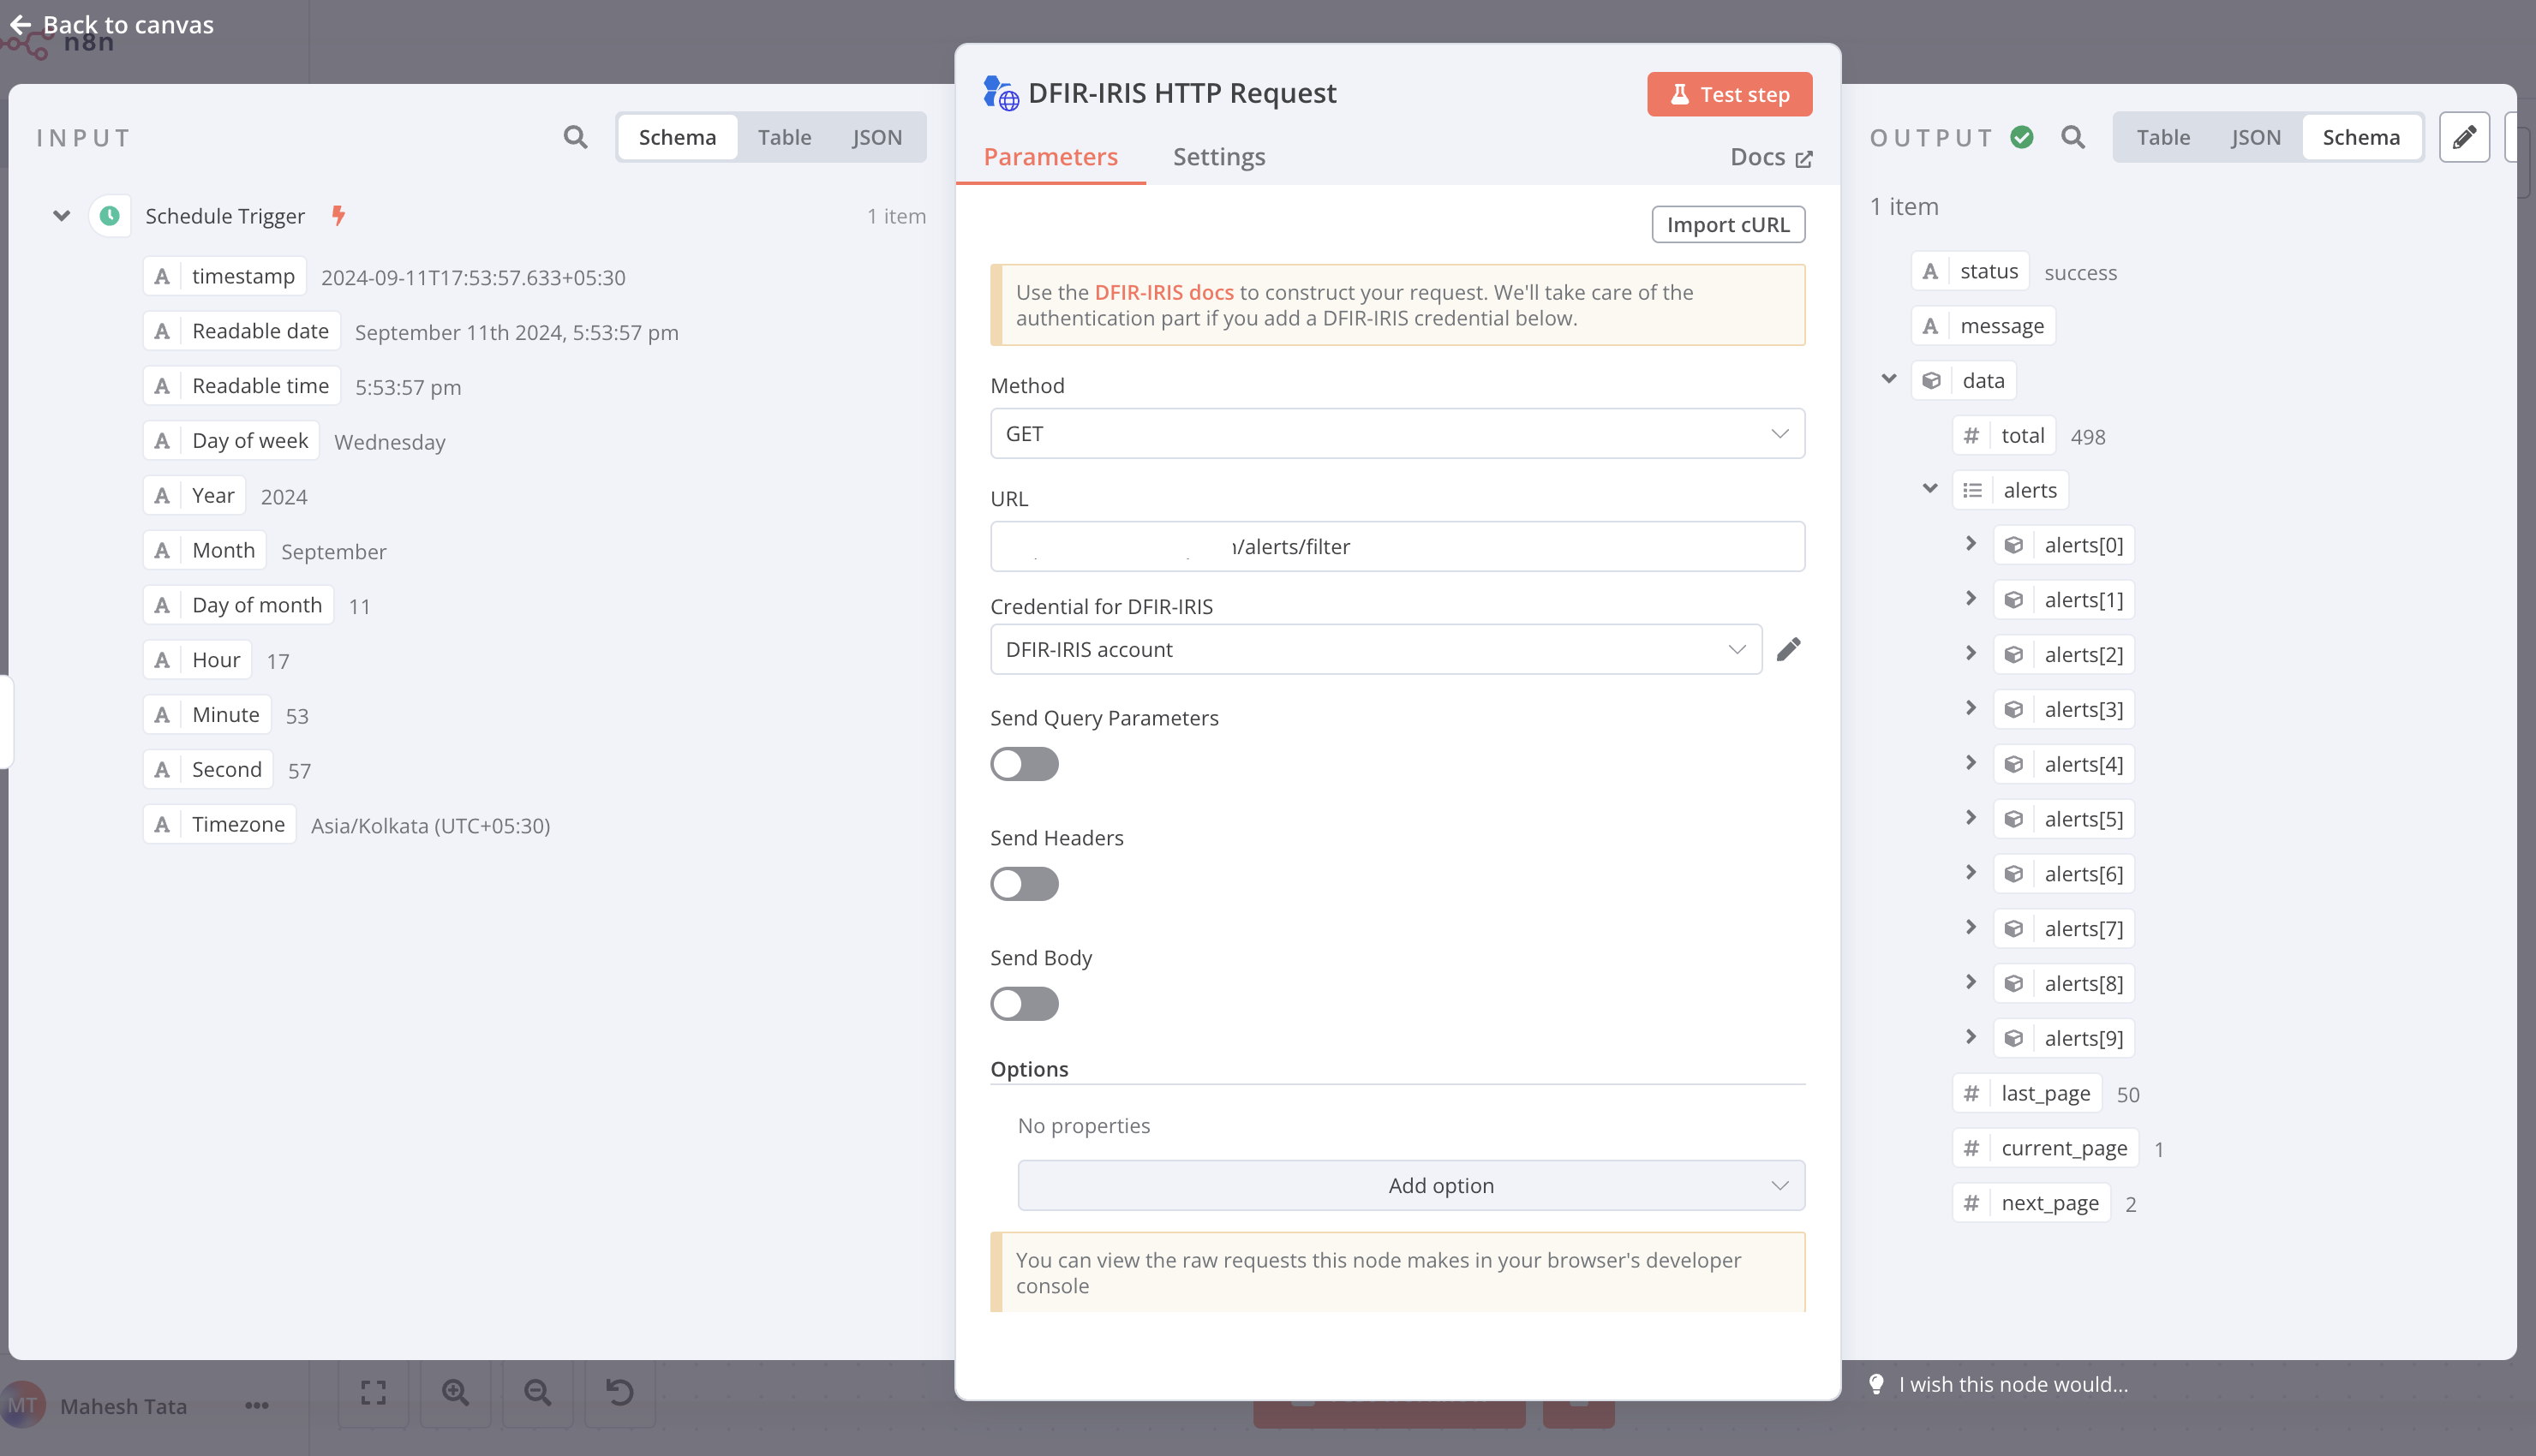Click Mahesh Tata user name
This screenshot has height=1456, width=2536.
pyautogui.click(x=124, y=1406)
